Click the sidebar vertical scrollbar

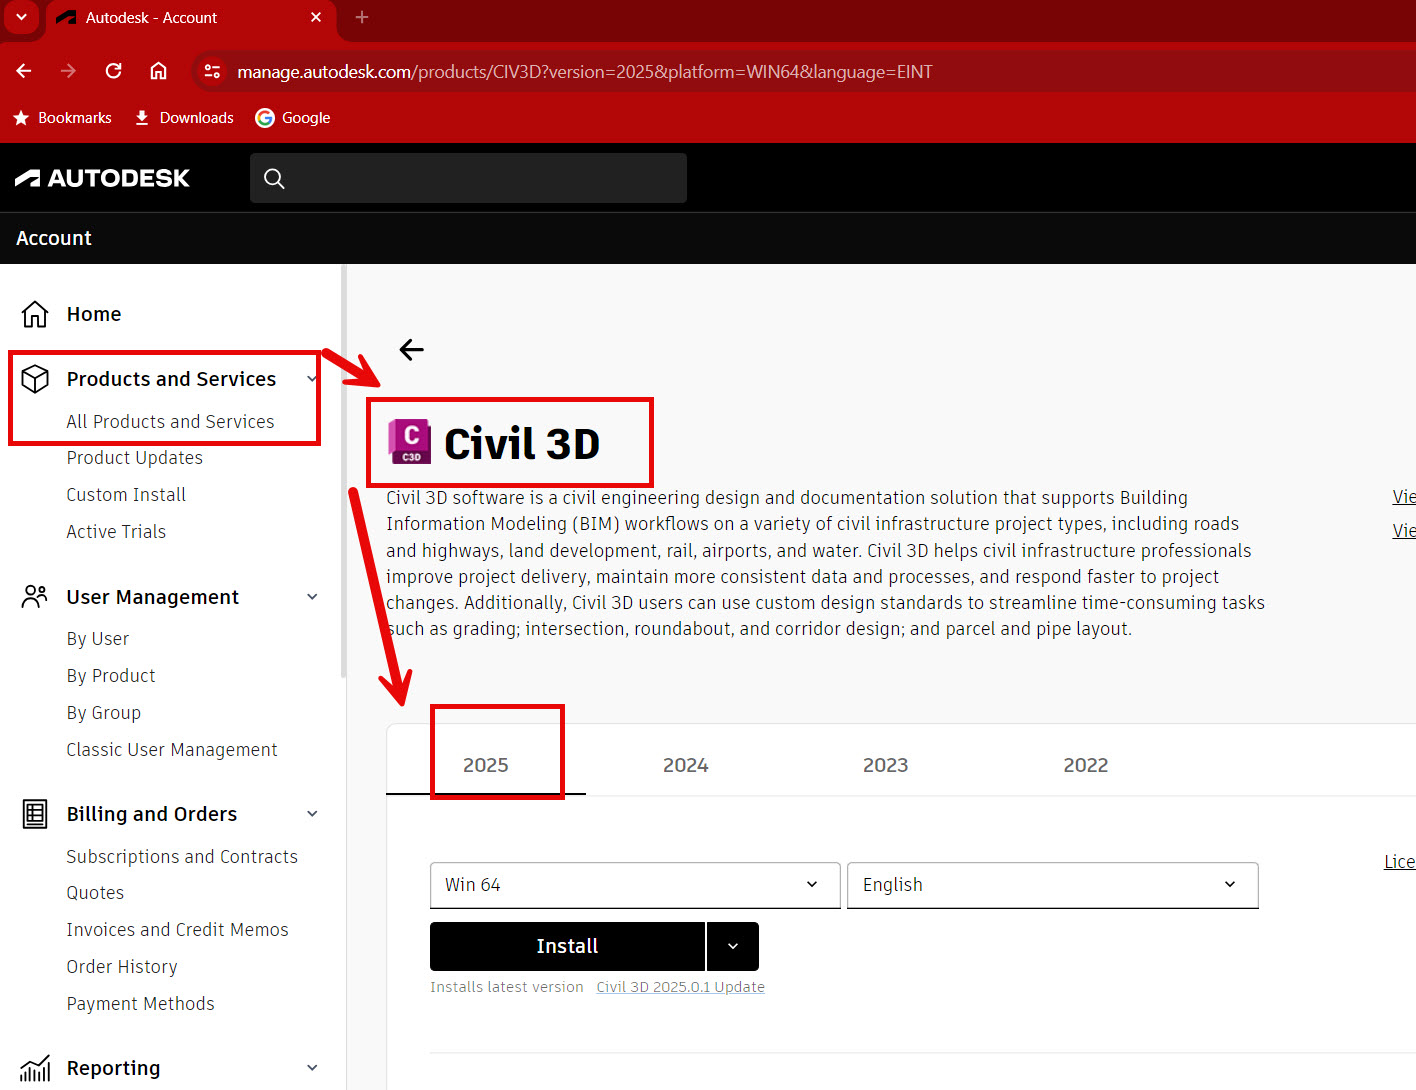(x=343, y=472)
